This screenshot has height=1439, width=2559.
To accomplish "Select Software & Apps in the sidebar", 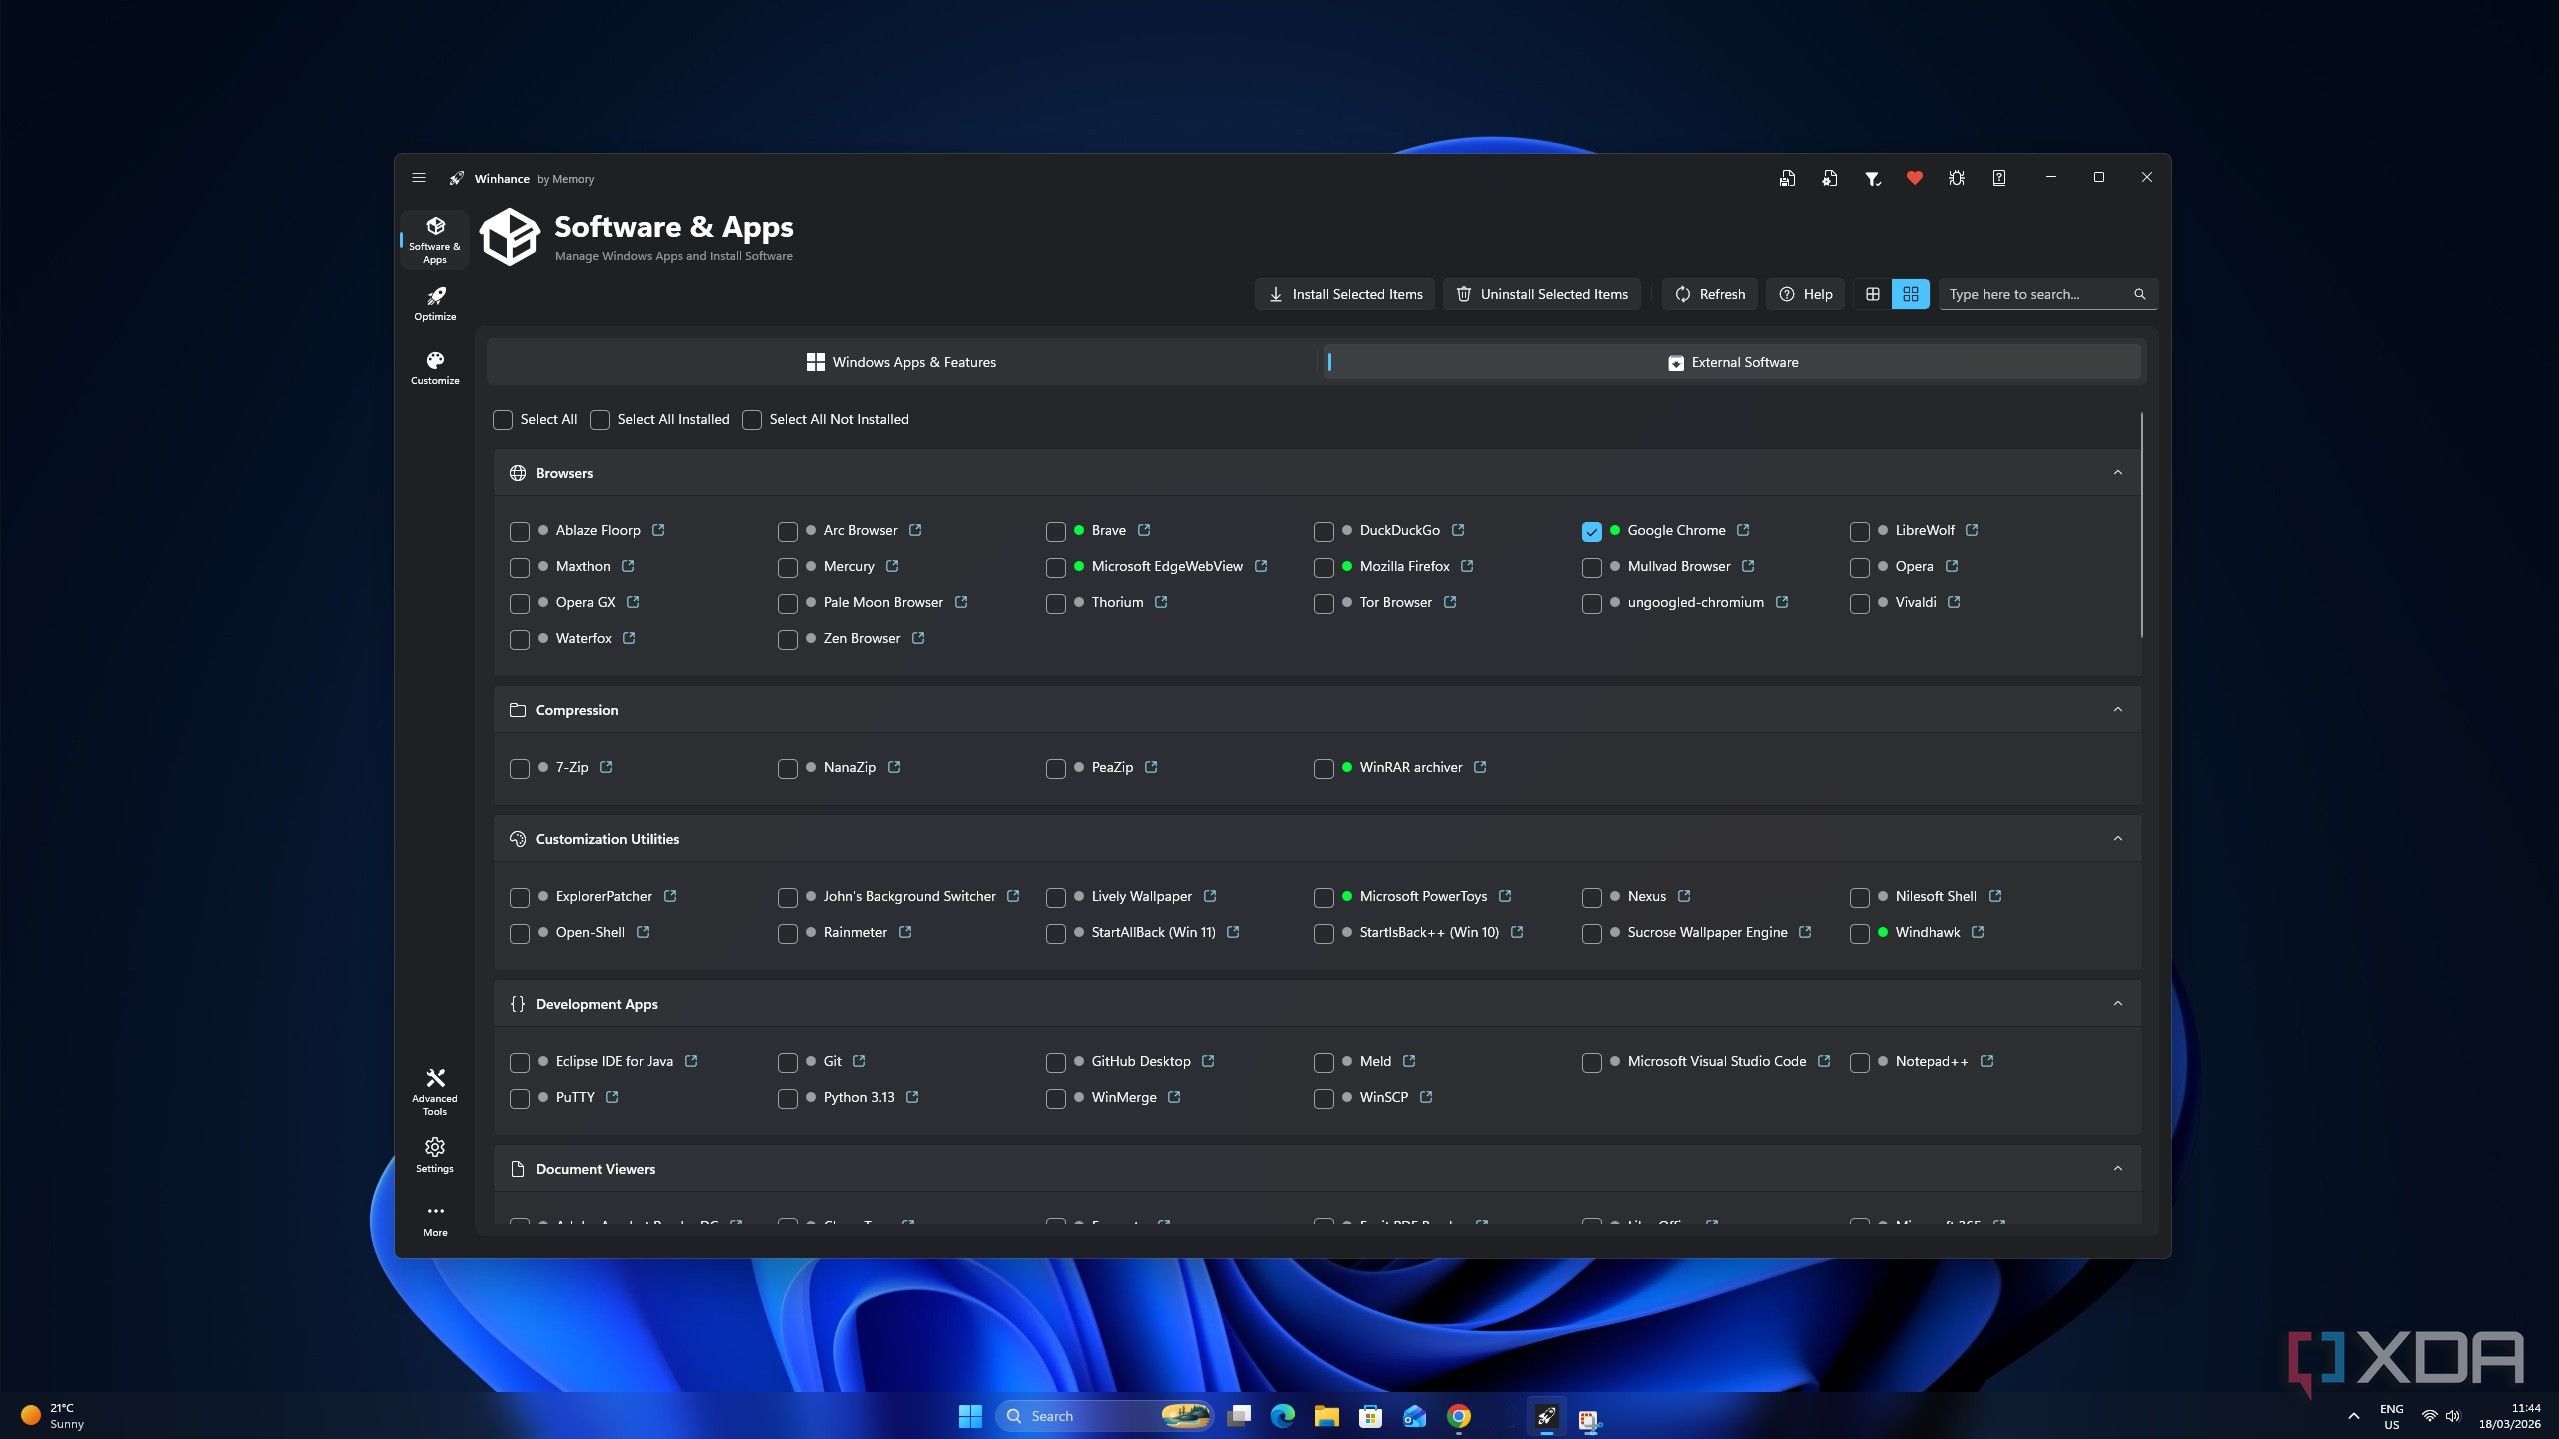I will (x=435, y=240).
